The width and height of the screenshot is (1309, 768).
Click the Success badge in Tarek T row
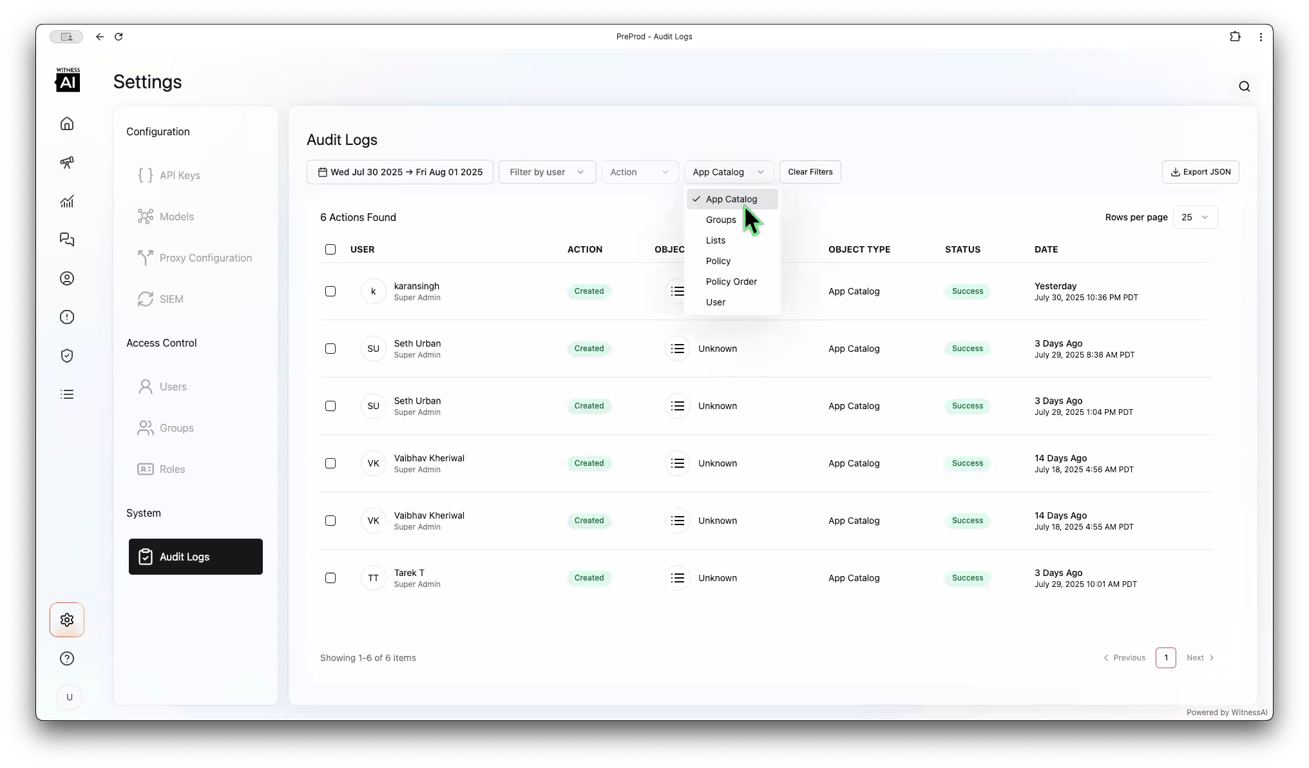[x=967, y=578]
